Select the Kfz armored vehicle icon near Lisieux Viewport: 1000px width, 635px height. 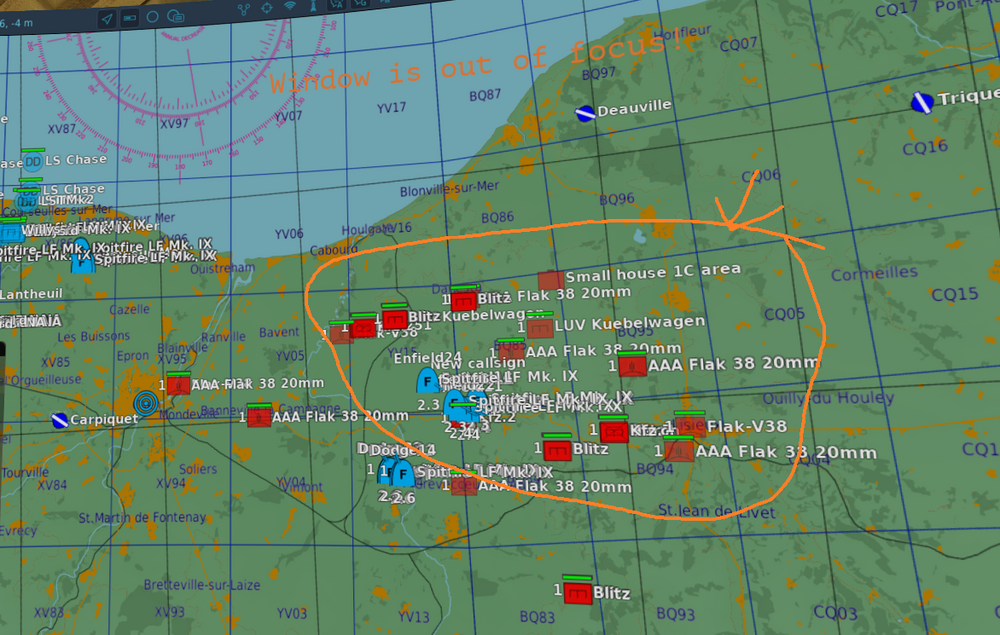614,432
